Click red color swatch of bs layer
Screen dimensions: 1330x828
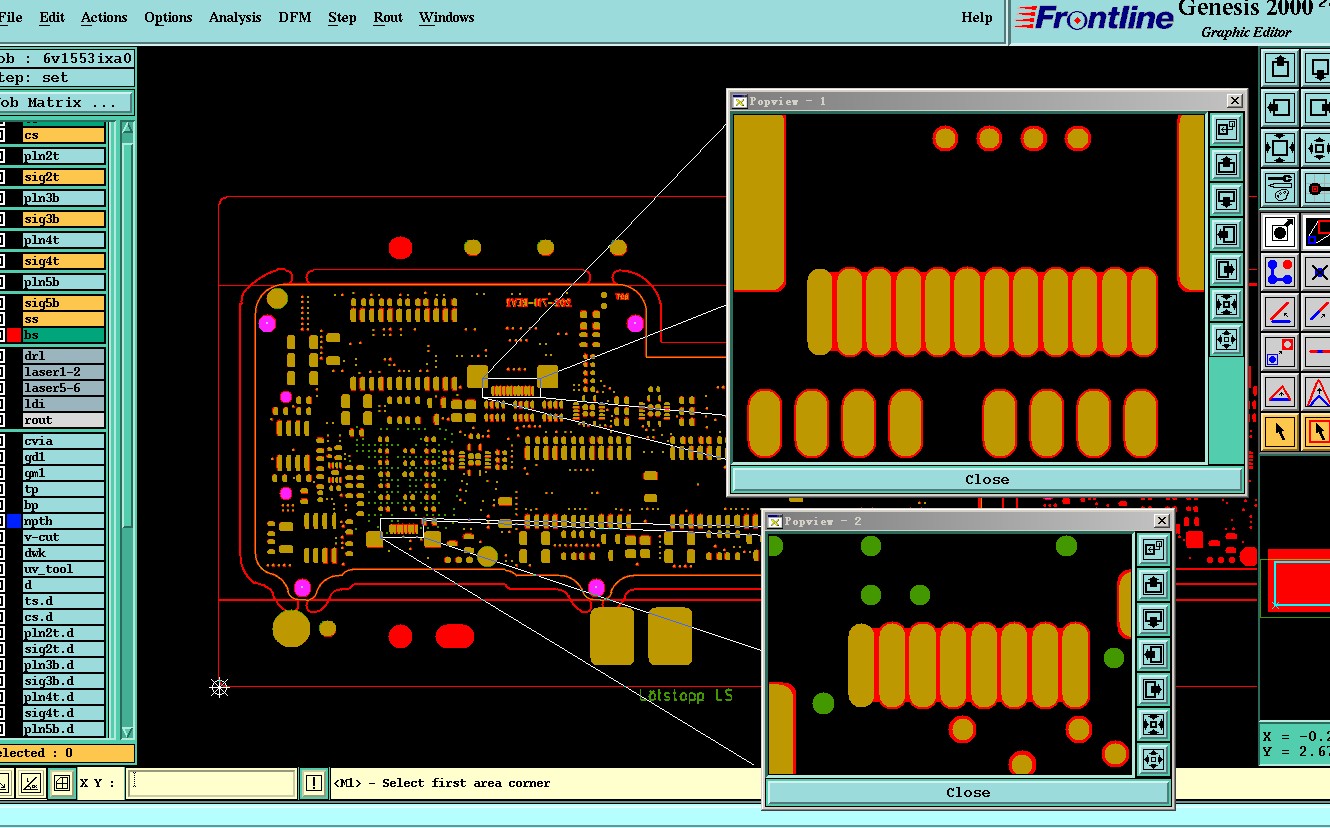coord(14,335)
